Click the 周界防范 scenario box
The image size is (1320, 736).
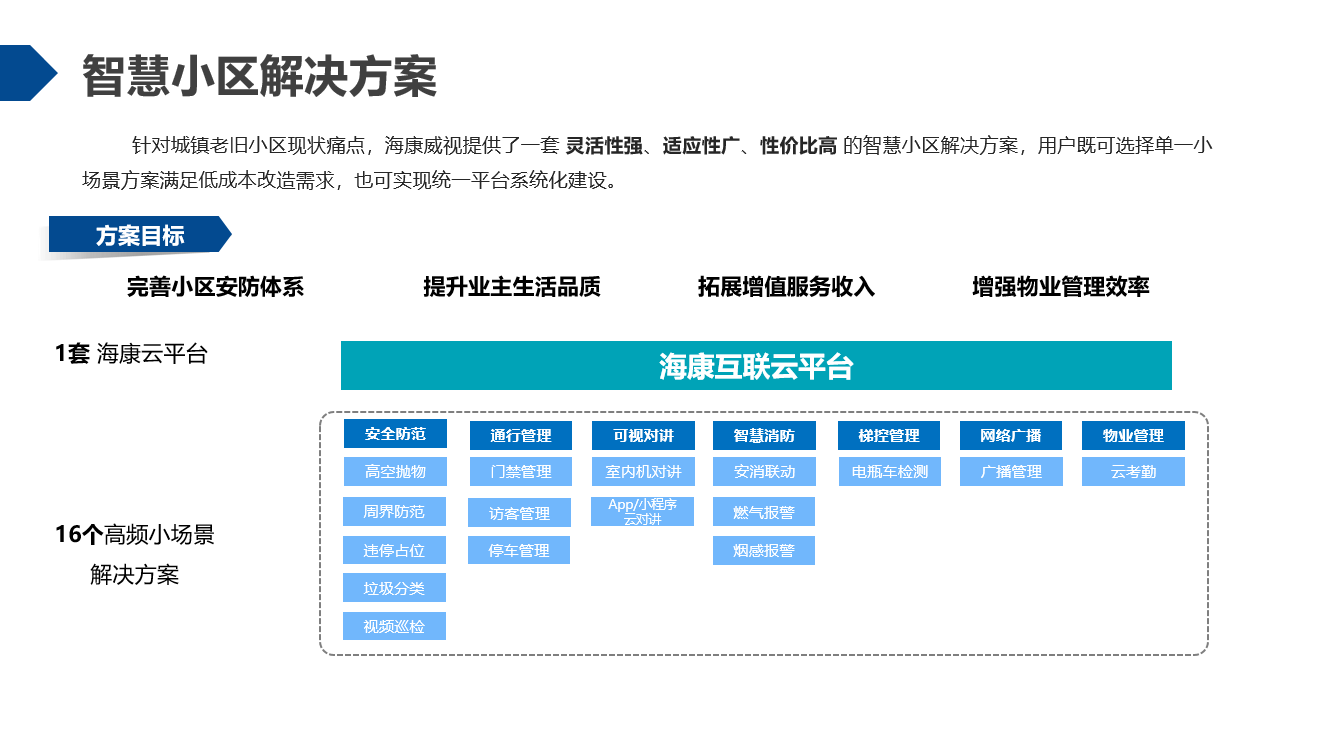pos(395,511)
